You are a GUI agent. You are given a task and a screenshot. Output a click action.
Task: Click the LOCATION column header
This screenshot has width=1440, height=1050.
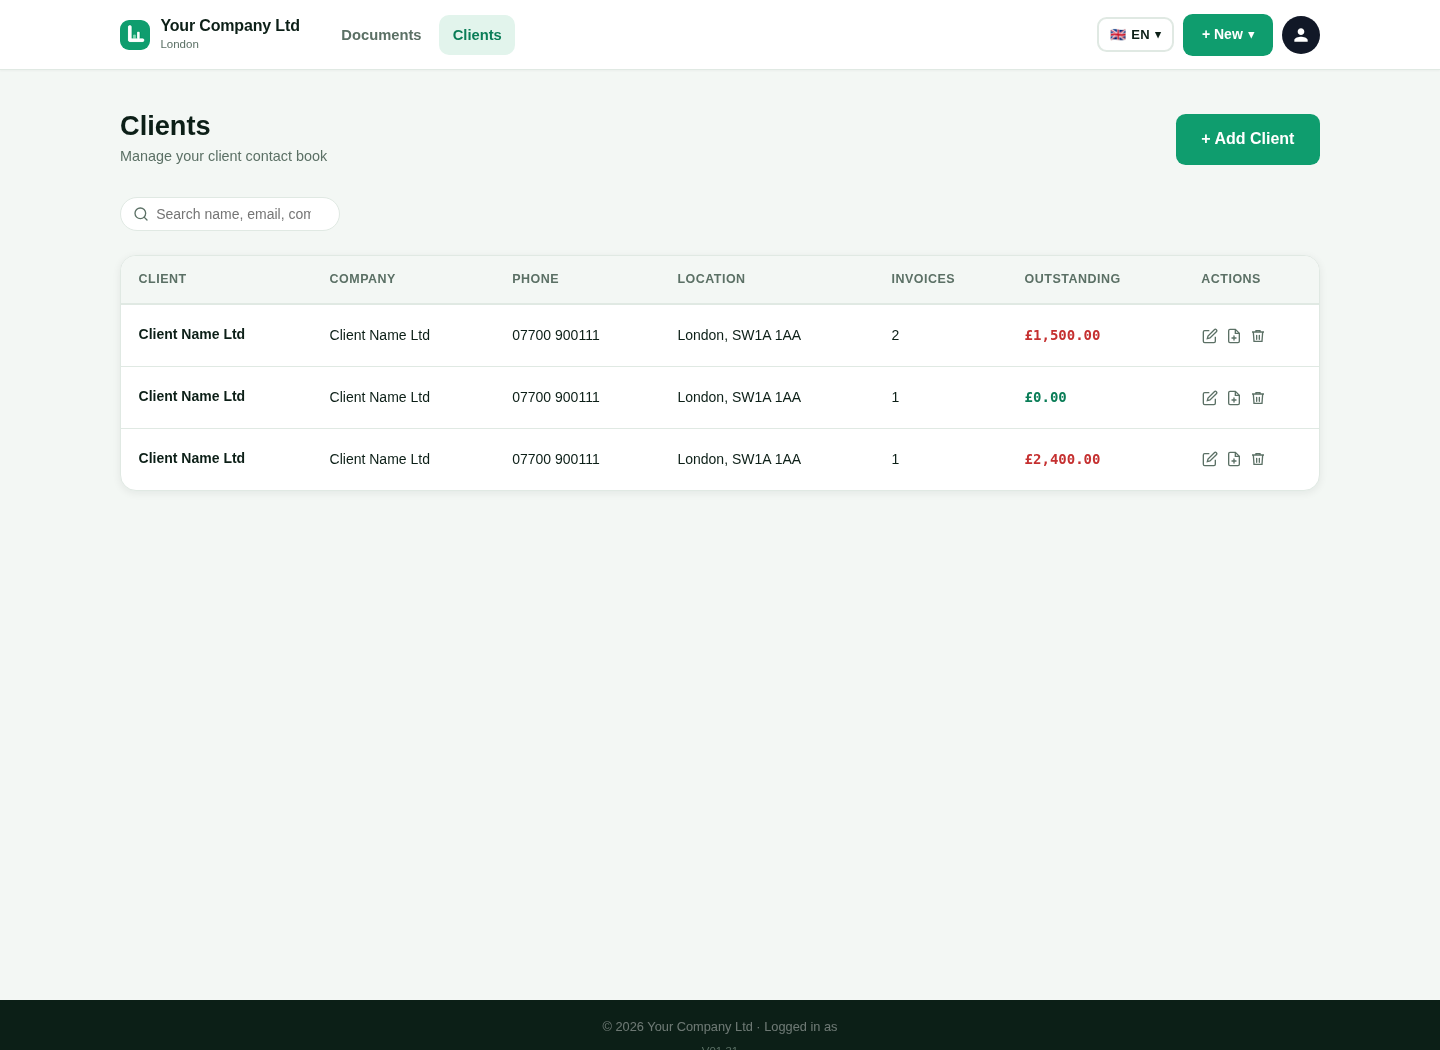(711, 279)
